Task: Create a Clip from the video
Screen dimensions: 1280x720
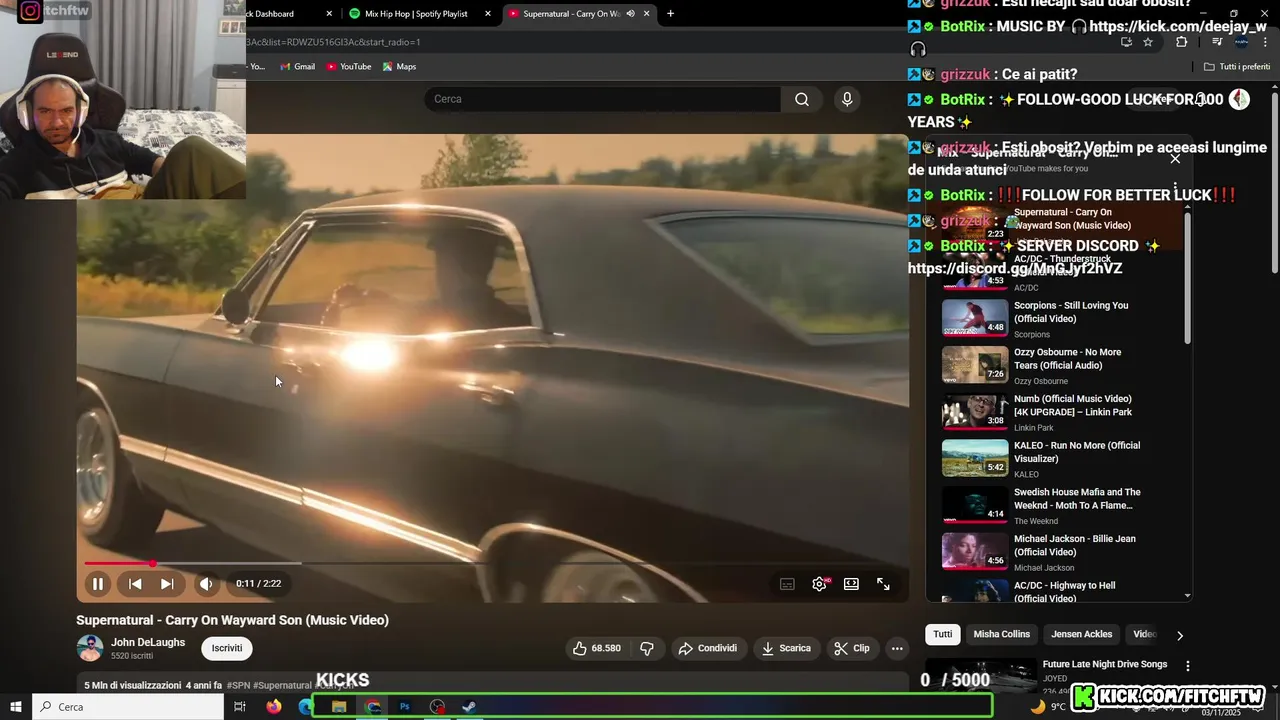Action: click(x=852, y=648)
